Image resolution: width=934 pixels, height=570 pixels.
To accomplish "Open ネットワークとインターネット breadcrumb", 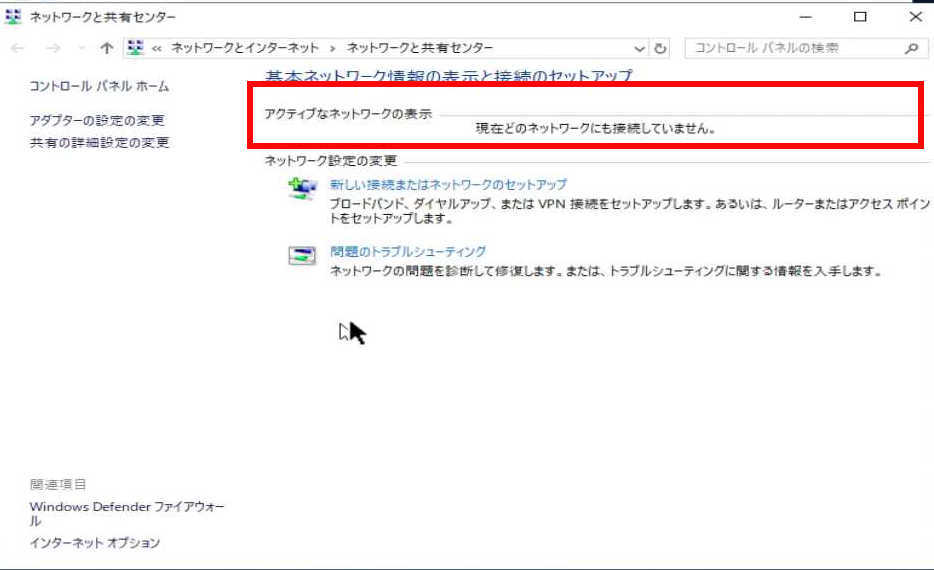I will click(x=245, y=48).
